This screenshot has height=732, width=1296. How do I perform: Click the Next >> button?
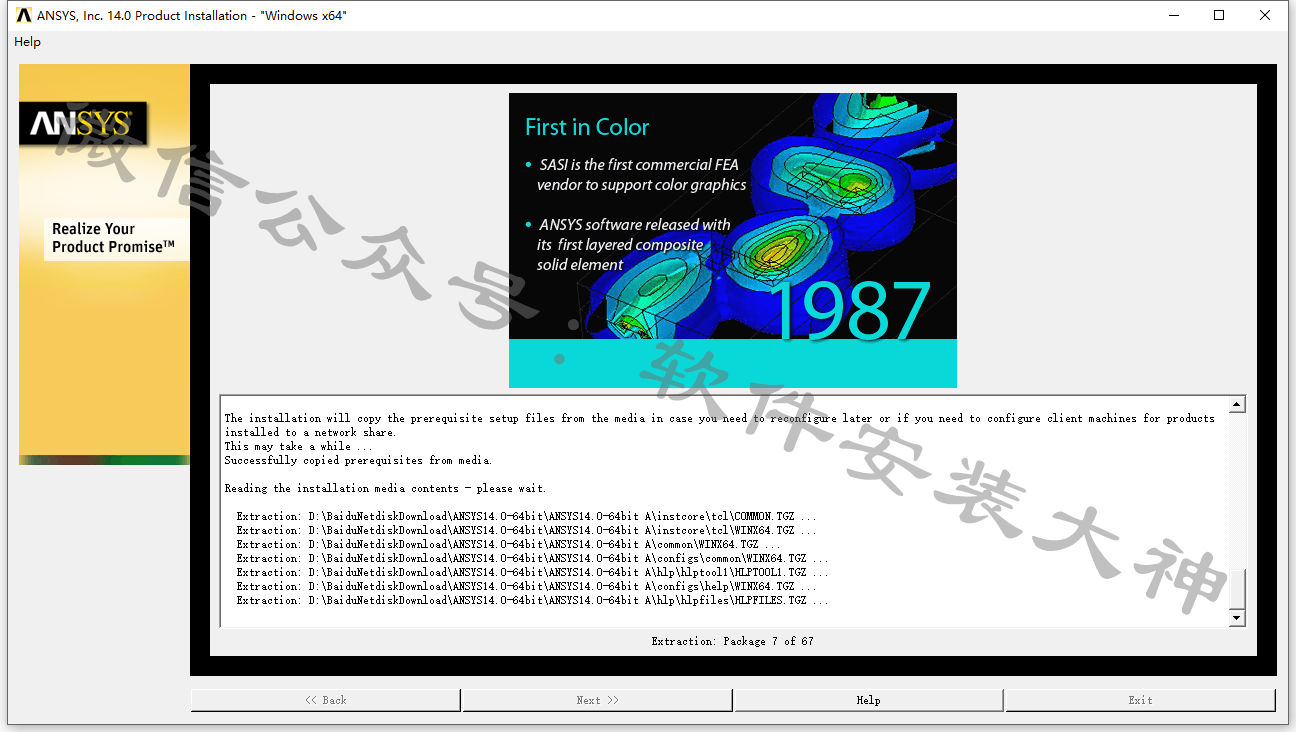click(597, 700)
